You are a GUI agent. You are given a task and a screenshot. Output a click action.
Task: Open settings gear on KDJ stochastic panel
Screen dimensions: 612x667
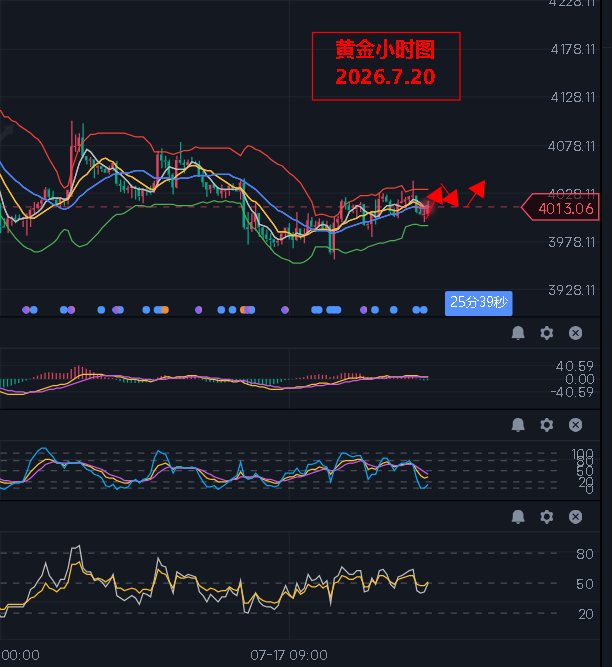pos(547,425)
